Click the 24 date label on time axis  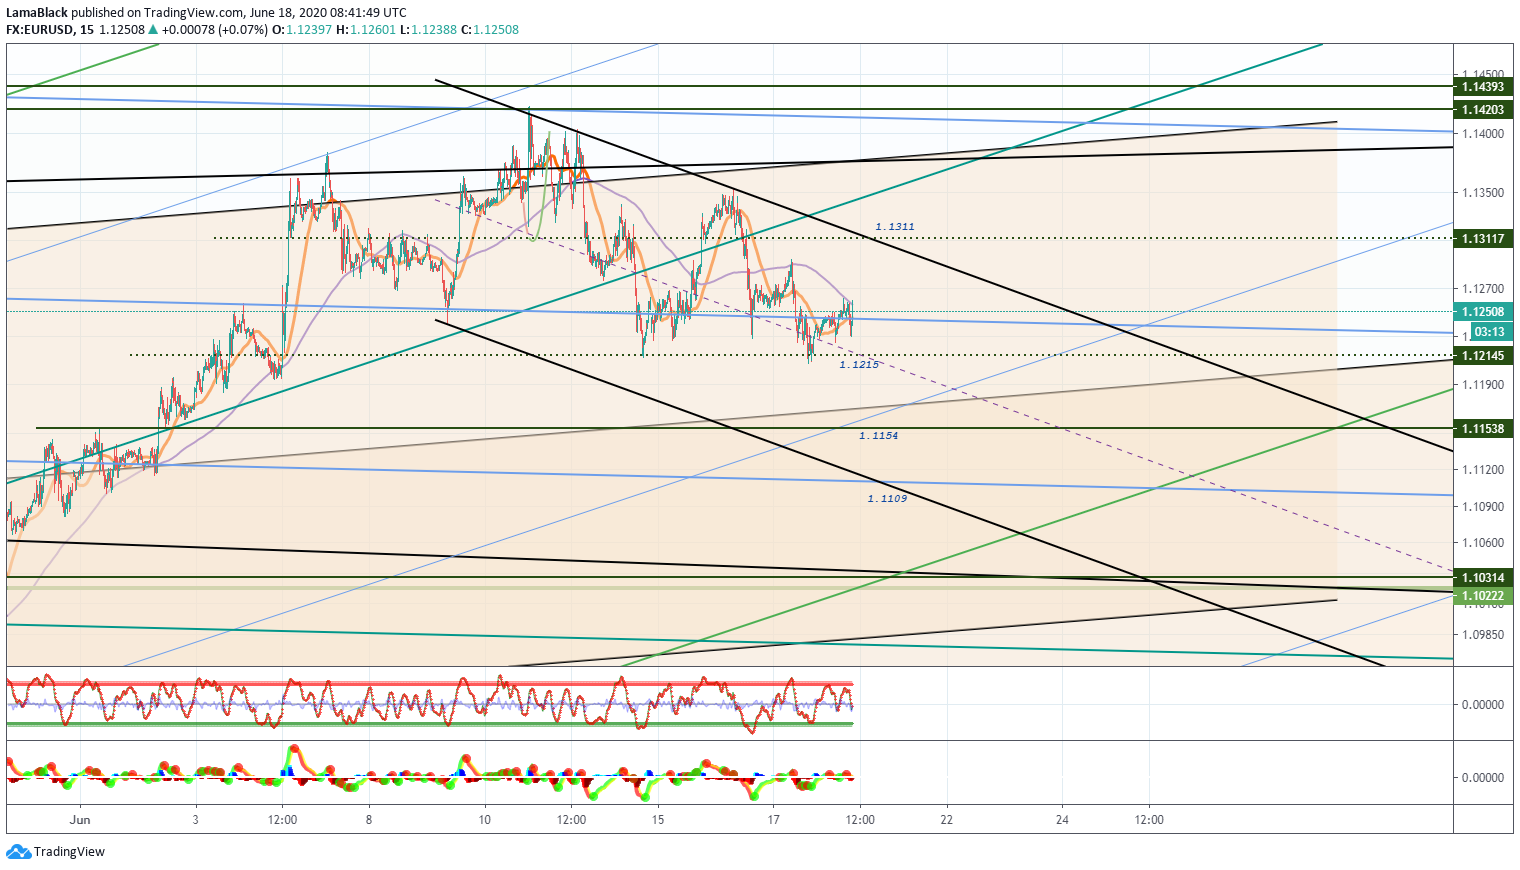point(1062,820)
